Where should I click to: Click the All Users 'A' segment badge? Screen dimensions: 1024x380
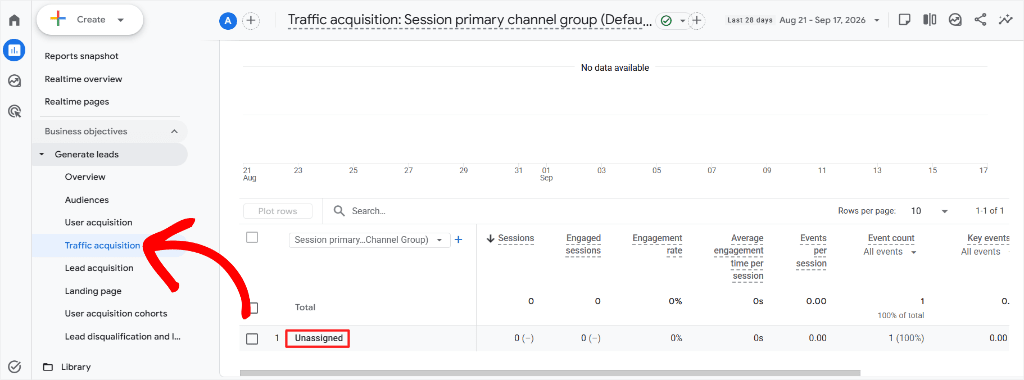tap(227, 21)
